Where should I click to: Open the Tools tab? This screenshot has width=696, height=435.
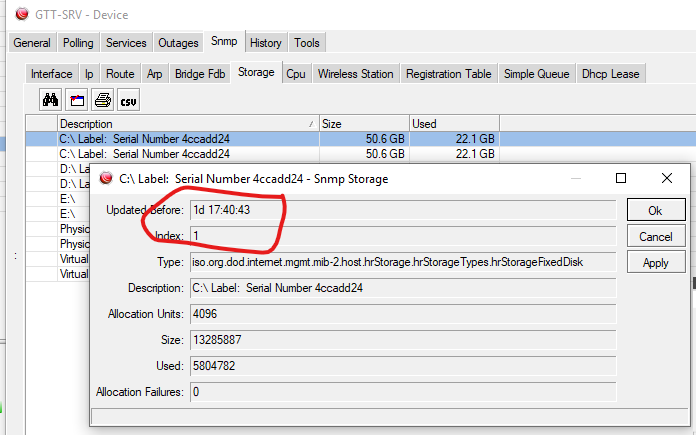coord(307,43)
